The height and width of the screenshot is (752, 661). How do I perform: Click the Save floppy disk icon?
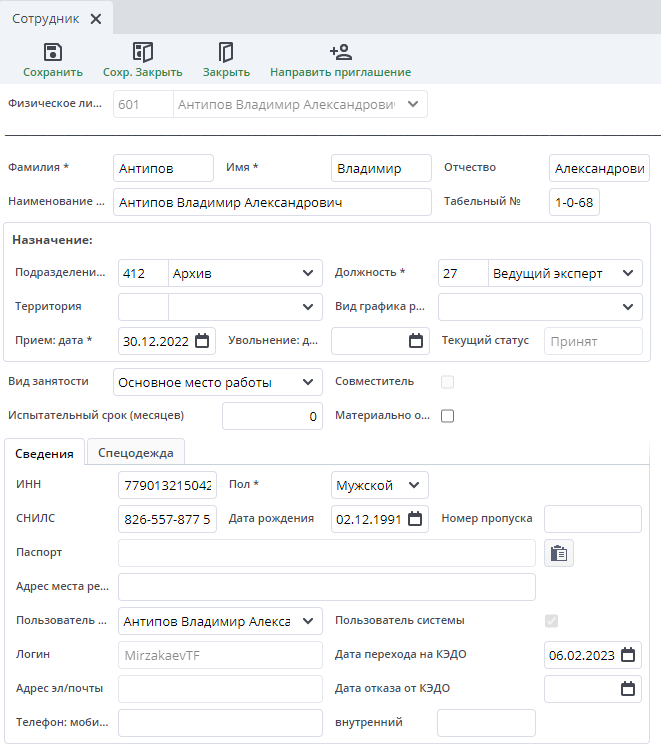click(53, 52)
